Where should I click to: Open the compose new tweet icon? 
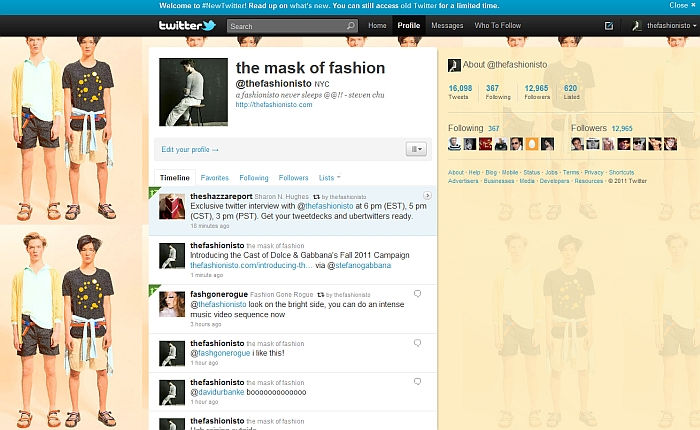click(x=610, y=26)
